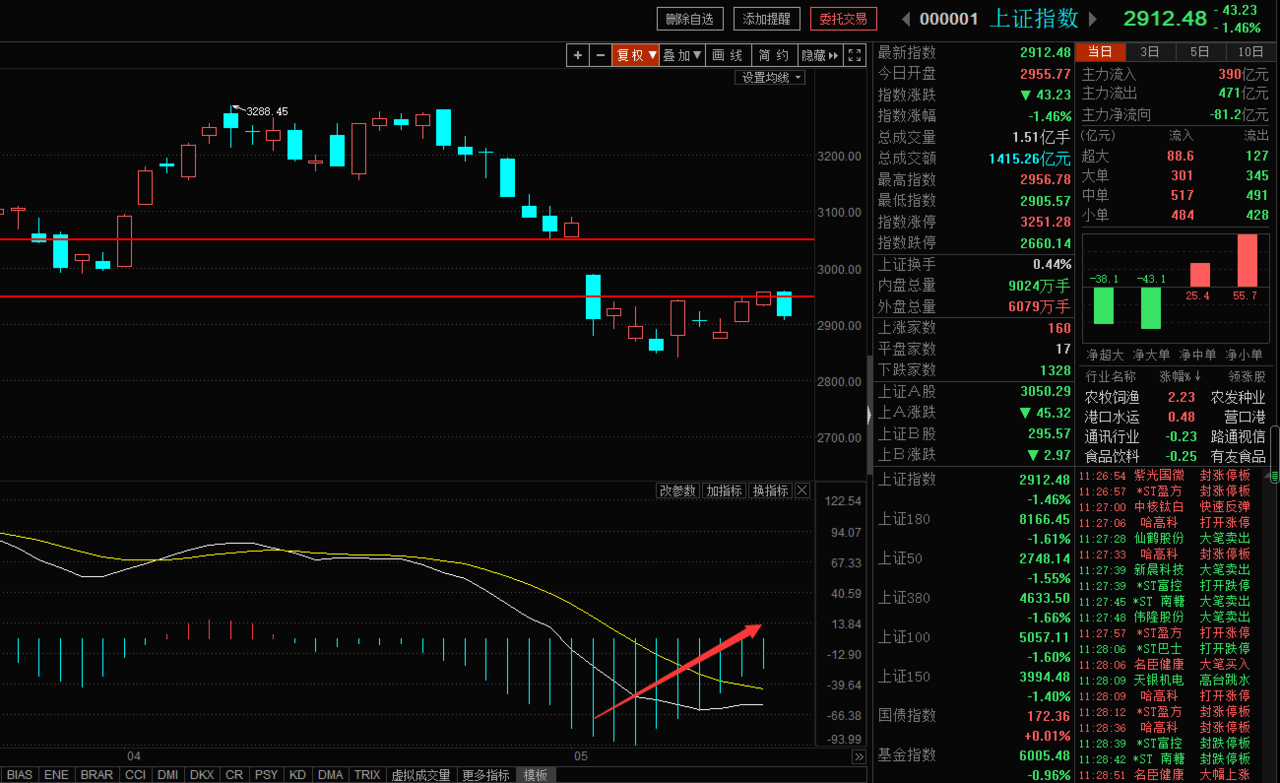Toggle fullscreen chart icon
This screenshot has height=783, width=1280.
854,56
